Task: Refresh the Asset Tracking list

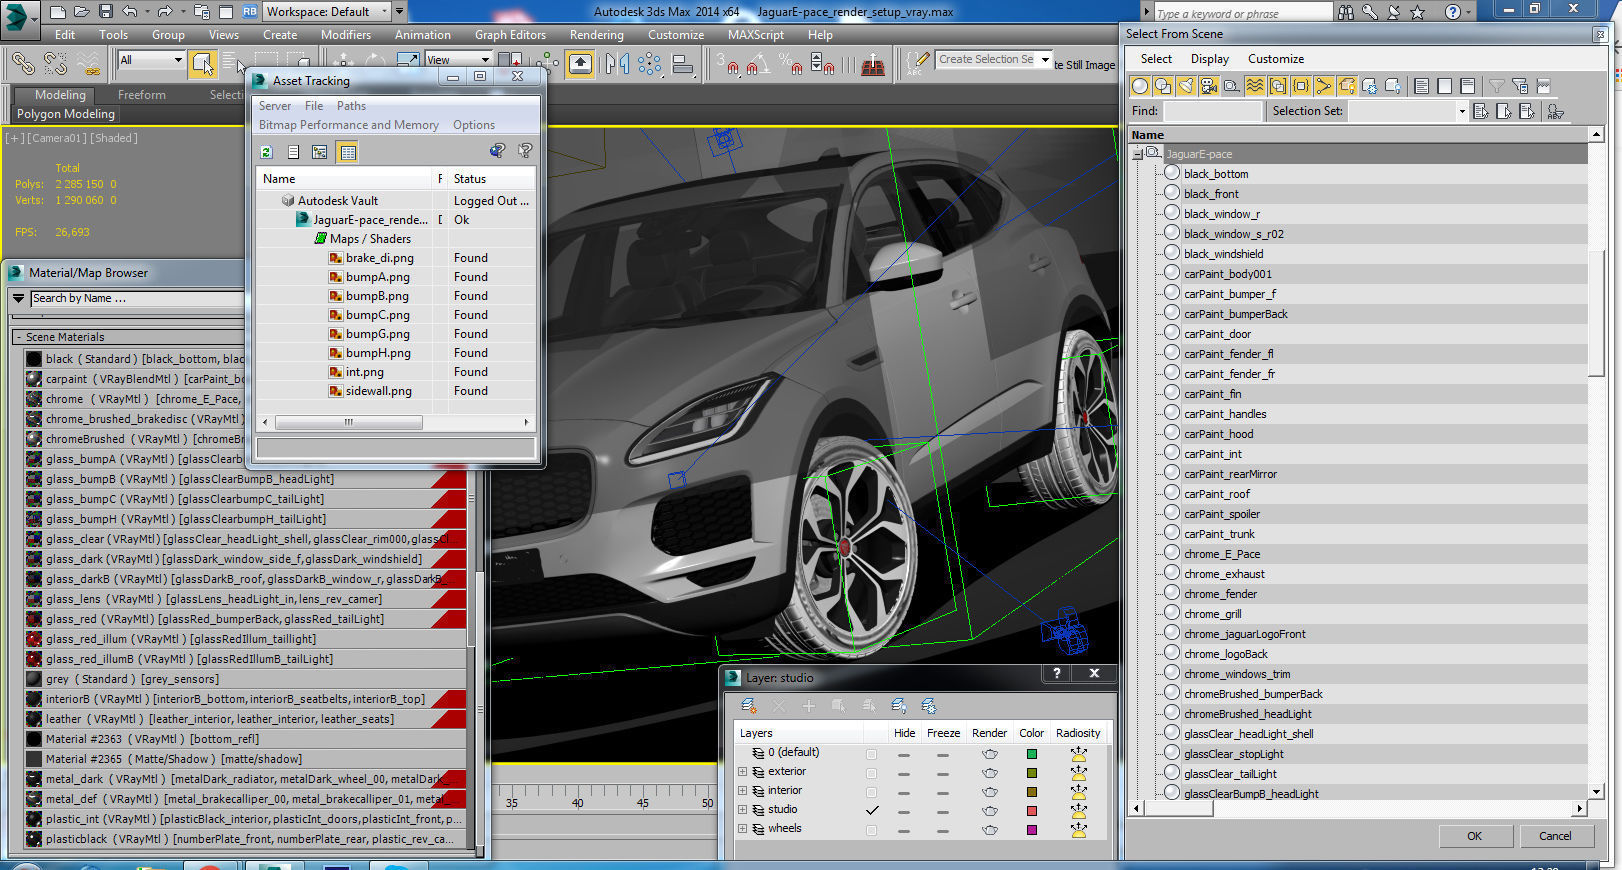Action: [266, 152]
